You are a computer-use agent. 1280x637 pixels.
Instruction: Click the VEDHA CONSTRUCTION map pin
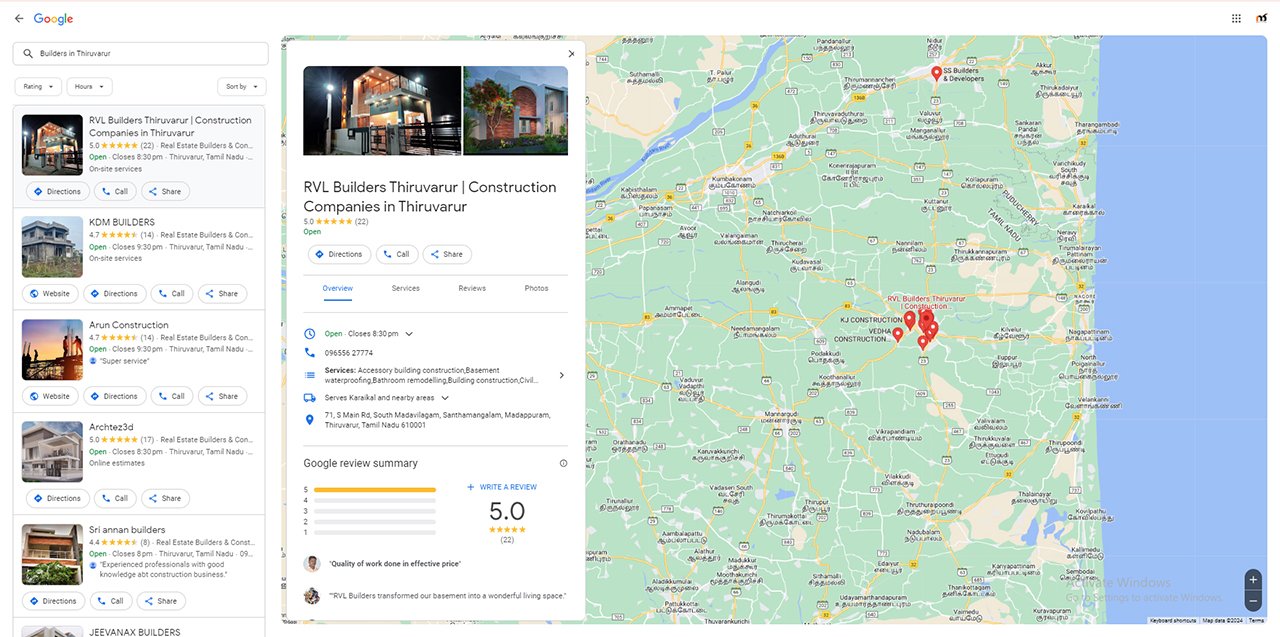[898, 335]
